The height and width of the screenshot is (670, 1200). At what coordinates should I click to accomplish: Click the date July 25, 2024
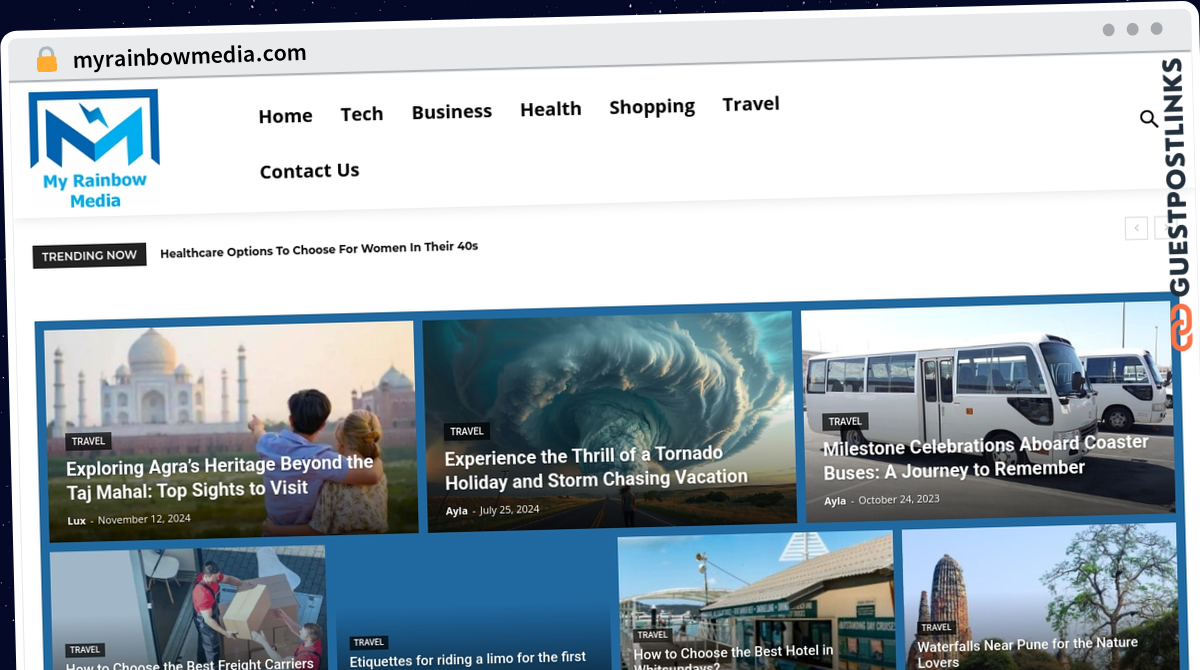509,510
